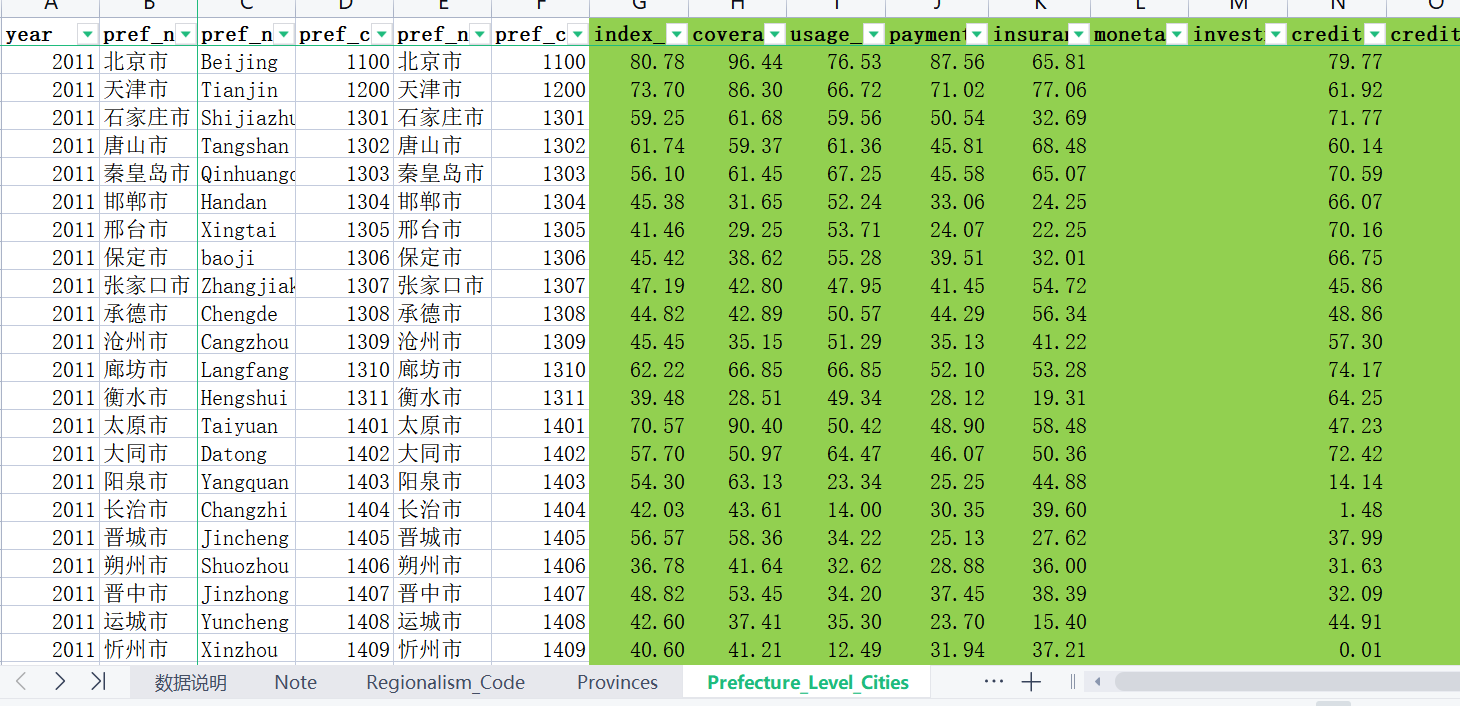1460x706 pixels.
Task: Select the Shuozhou cell
Action: (246, 566)
